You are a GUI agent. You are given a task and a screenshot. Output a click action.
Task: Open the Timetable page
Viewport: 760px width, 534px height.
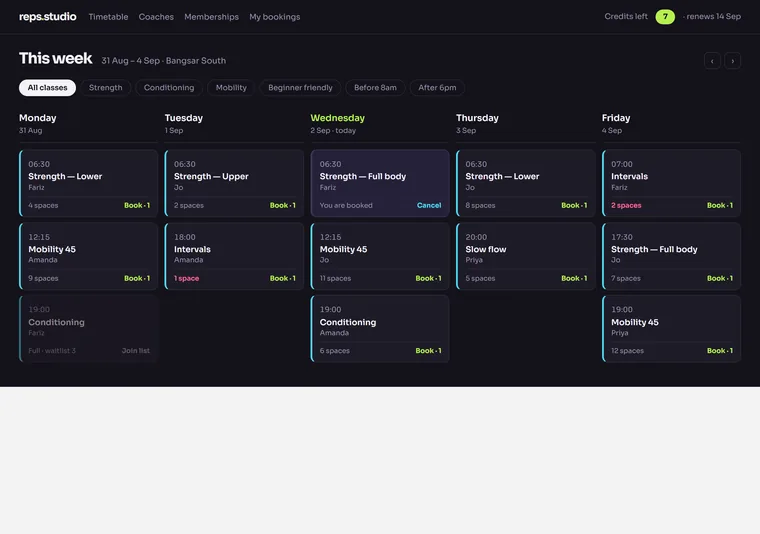[x=108, y=16]
